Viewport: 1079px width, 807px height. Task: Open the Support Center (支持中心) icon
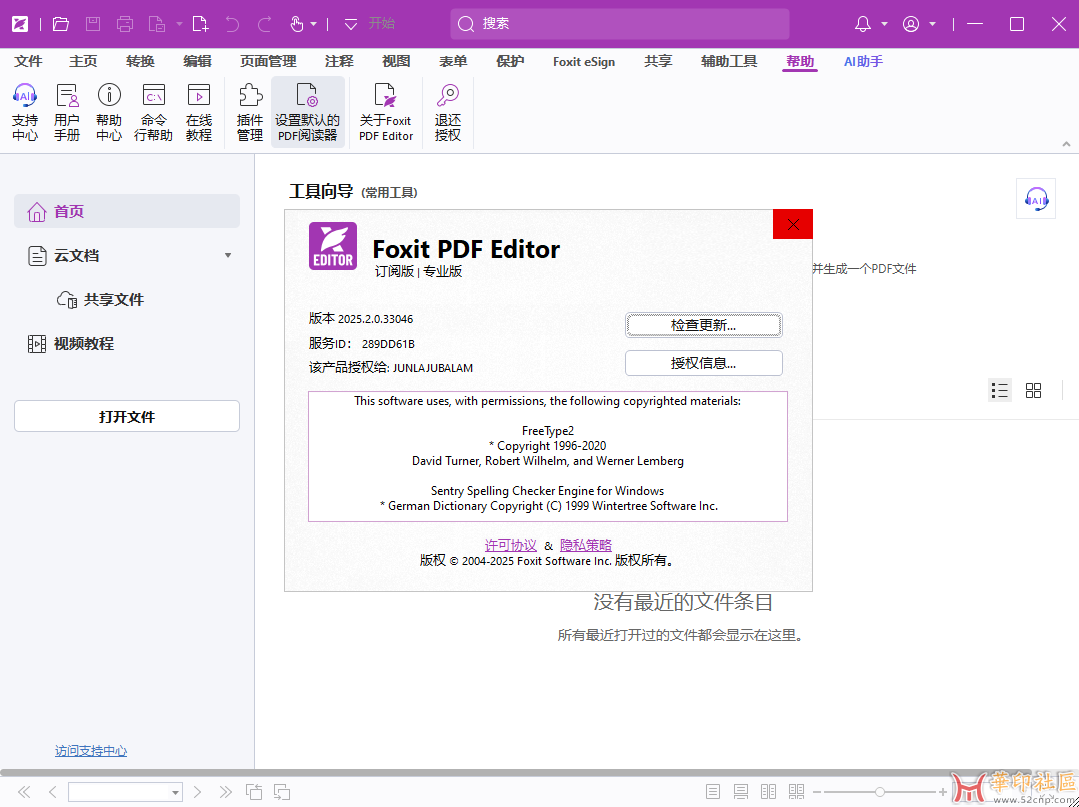click(x=25, y=112)
